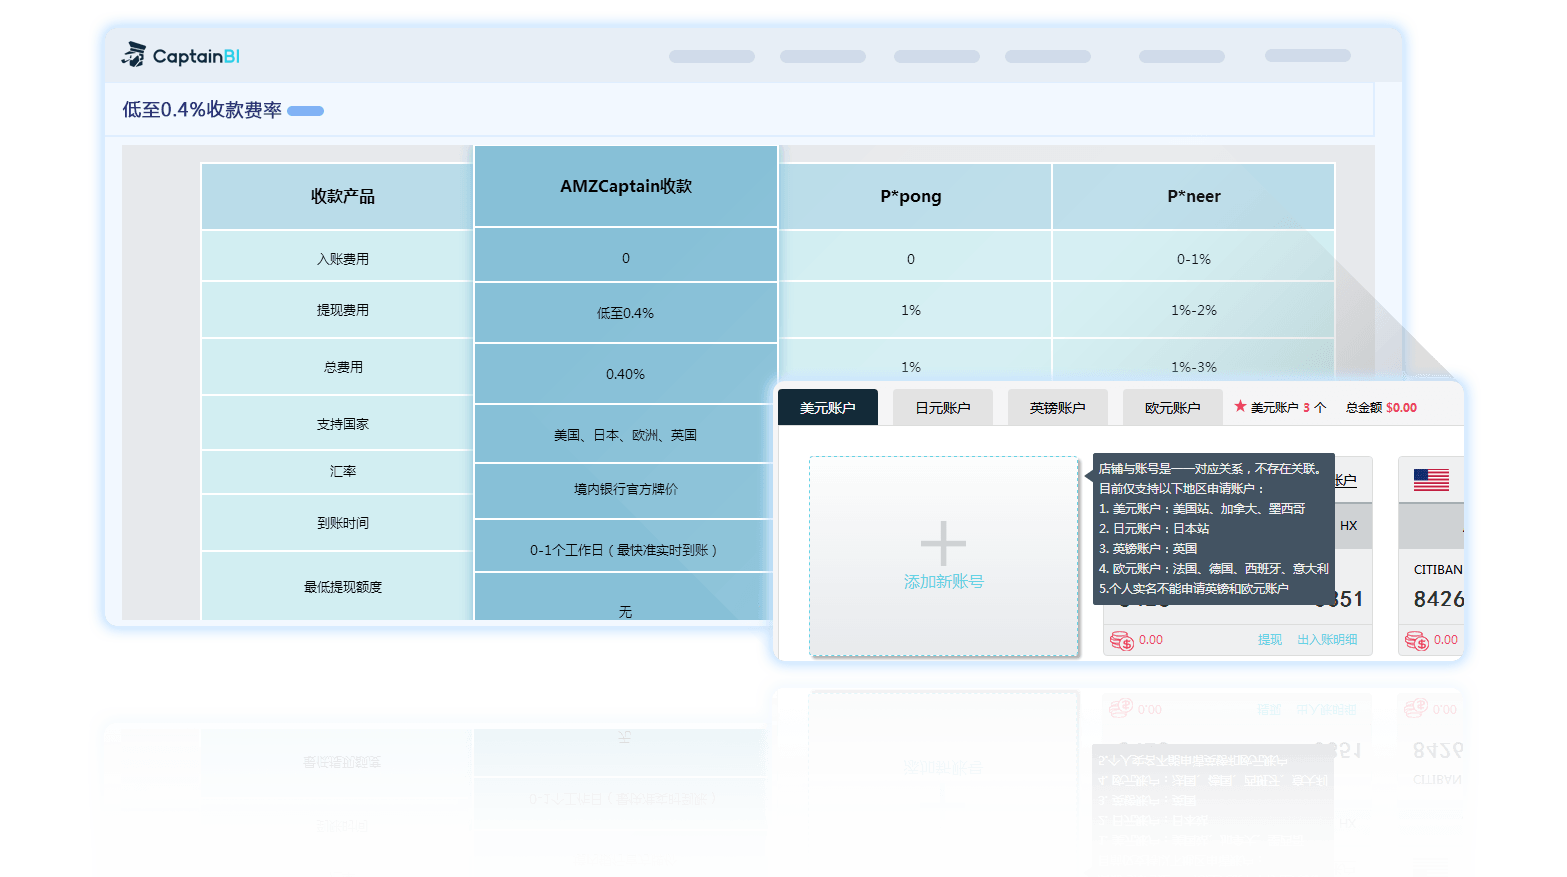Image resolution: width=1567 pixels, height=877 pixels.
Task: Click the 支持国家 row label
Action: click(x=343, y=424)
